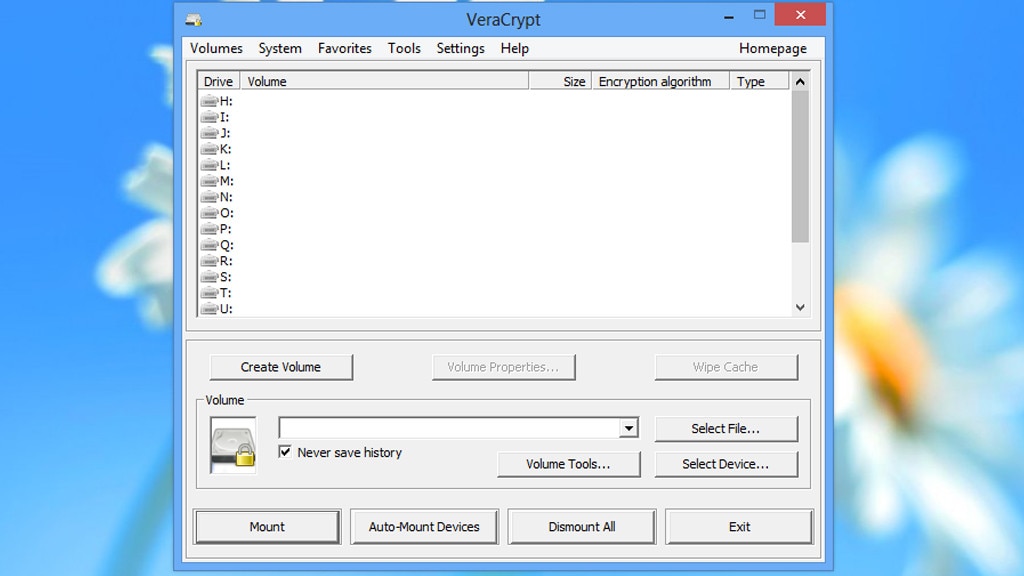Open the Settings menu
1024x576 pixels.
point(460,48)
